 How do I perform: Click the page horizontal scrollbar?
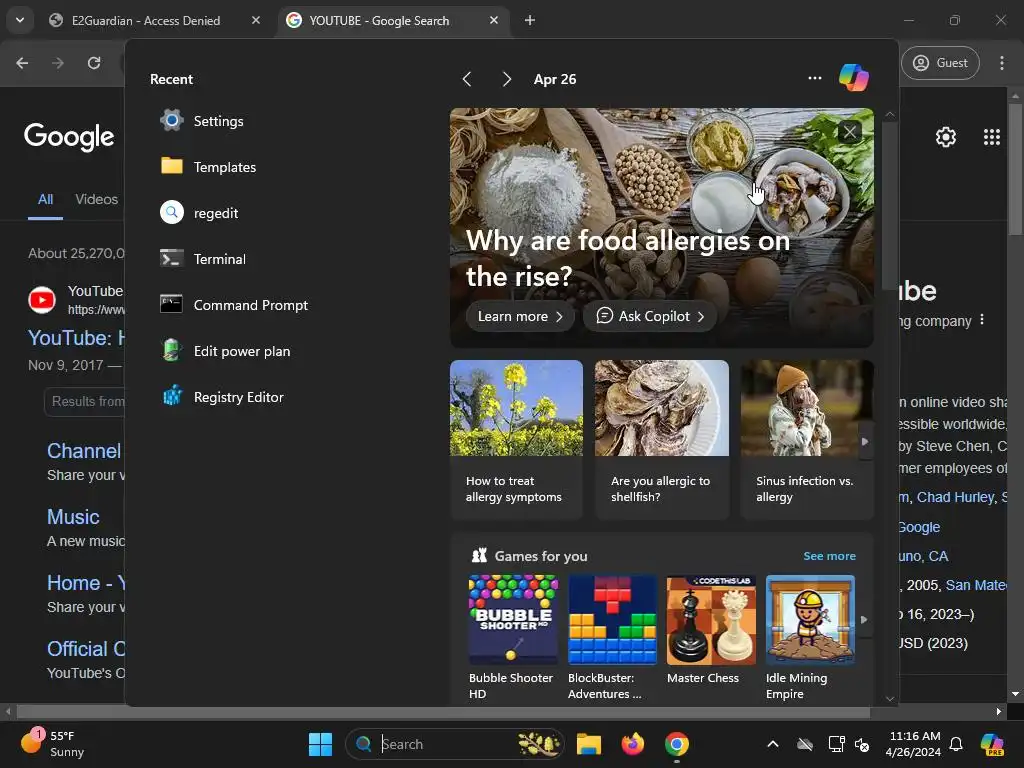point(443,711)
